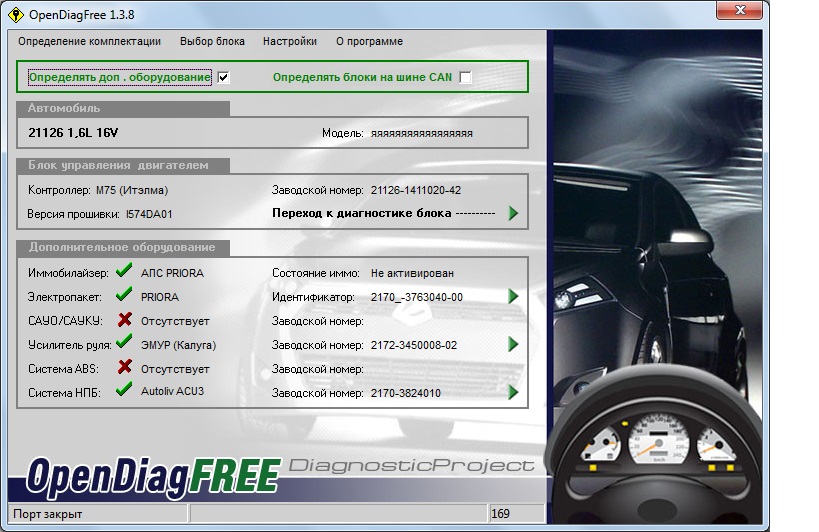
Task: Click Блок управления двигателем section header
Action: tap(123, 165)
